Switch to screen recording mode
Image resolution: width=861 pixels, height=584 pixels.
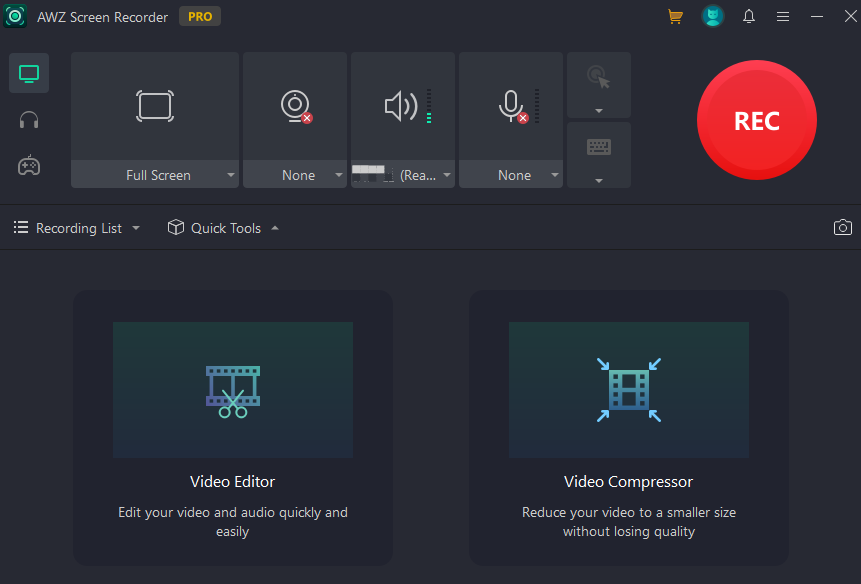(29, 73)
